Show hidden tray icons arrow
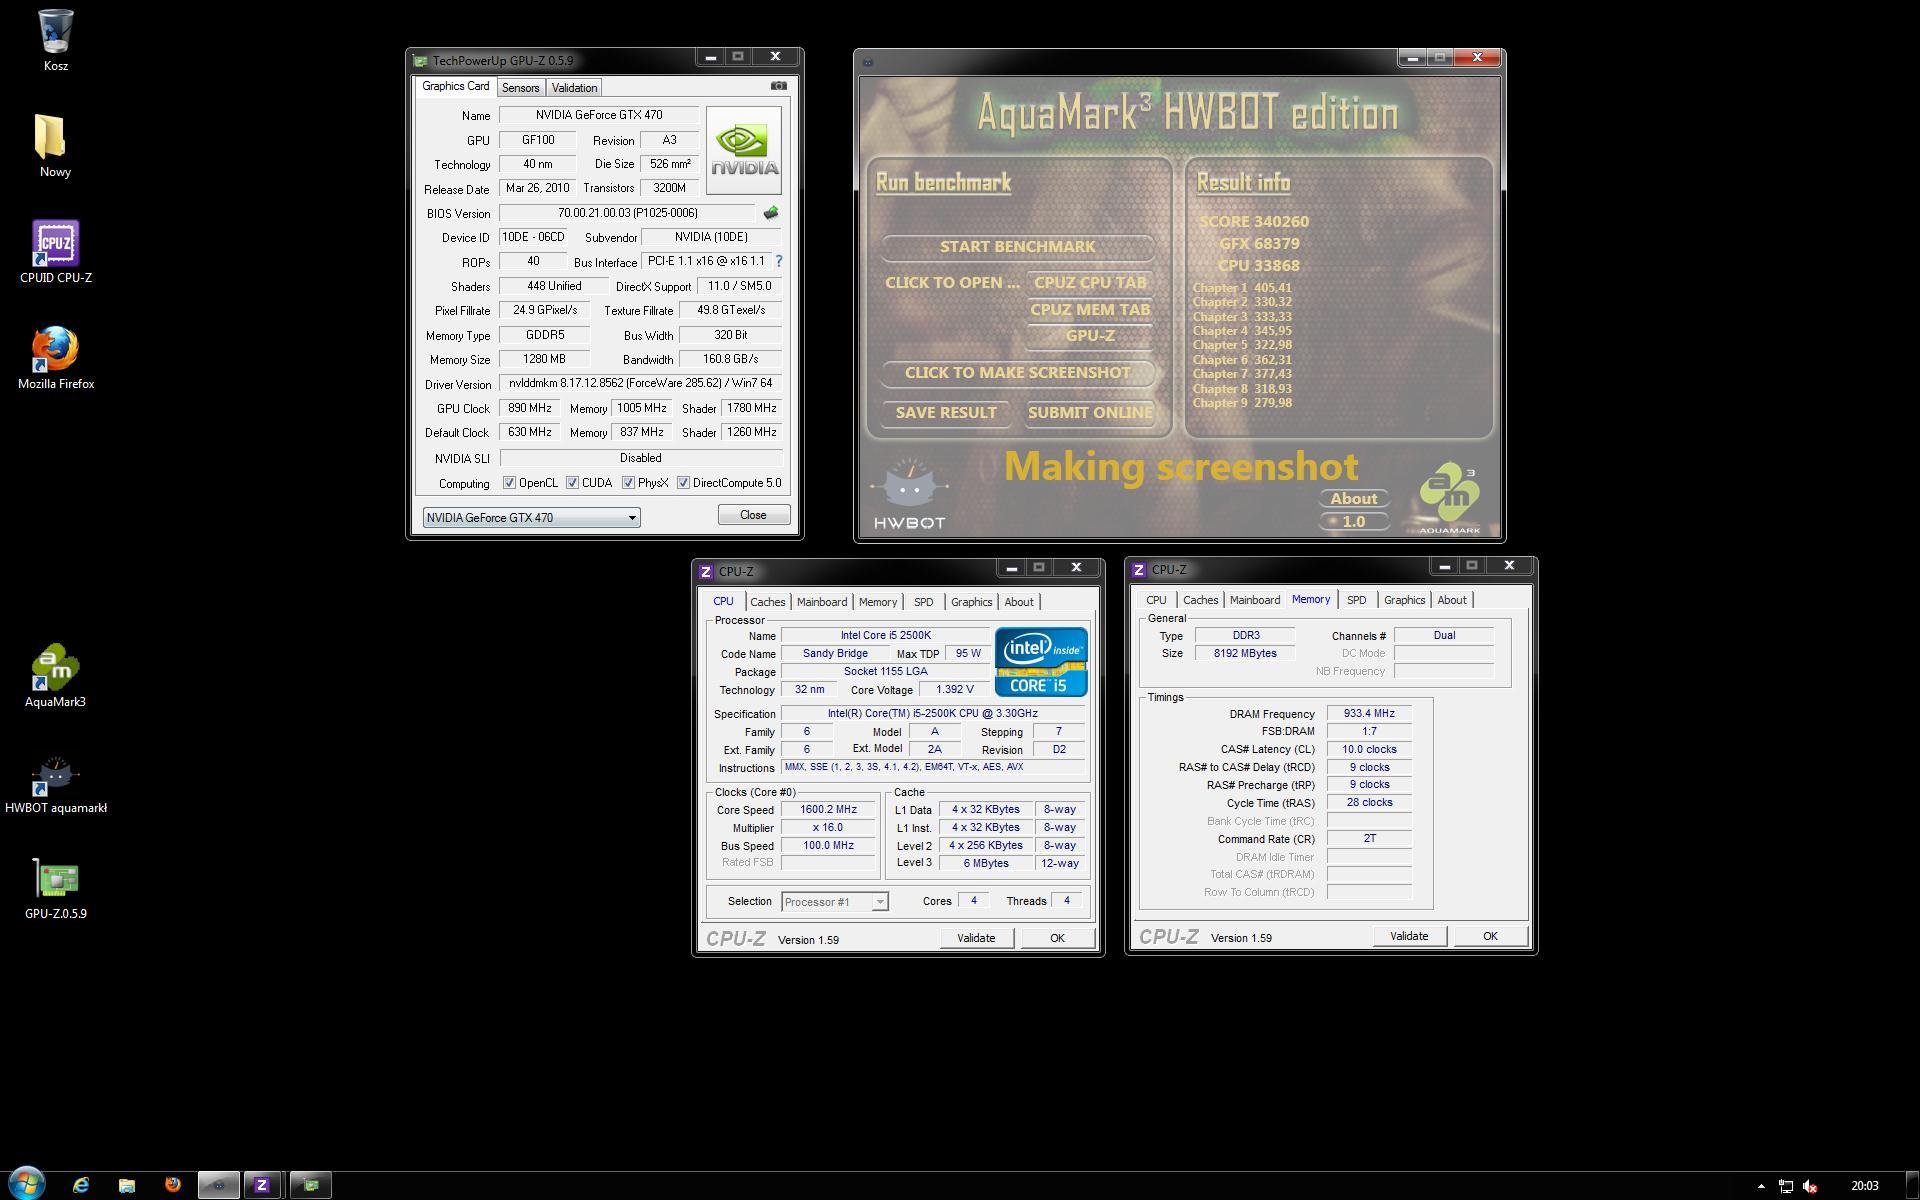1920x1200 pixels. 1761,1186
